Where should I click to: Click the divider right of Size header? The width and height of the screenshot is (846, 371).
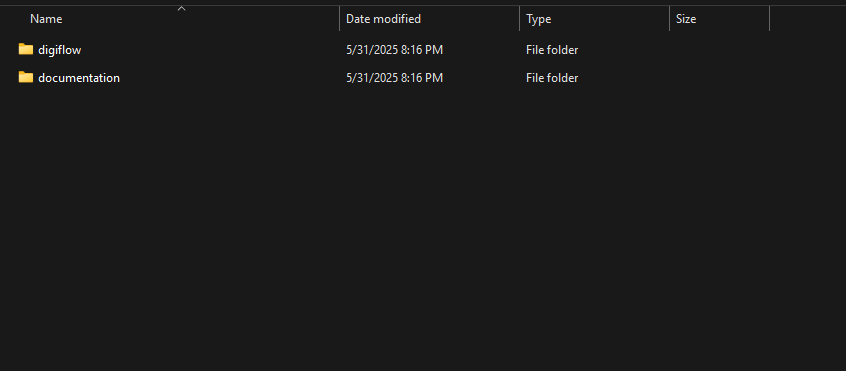tap(769, 19)
